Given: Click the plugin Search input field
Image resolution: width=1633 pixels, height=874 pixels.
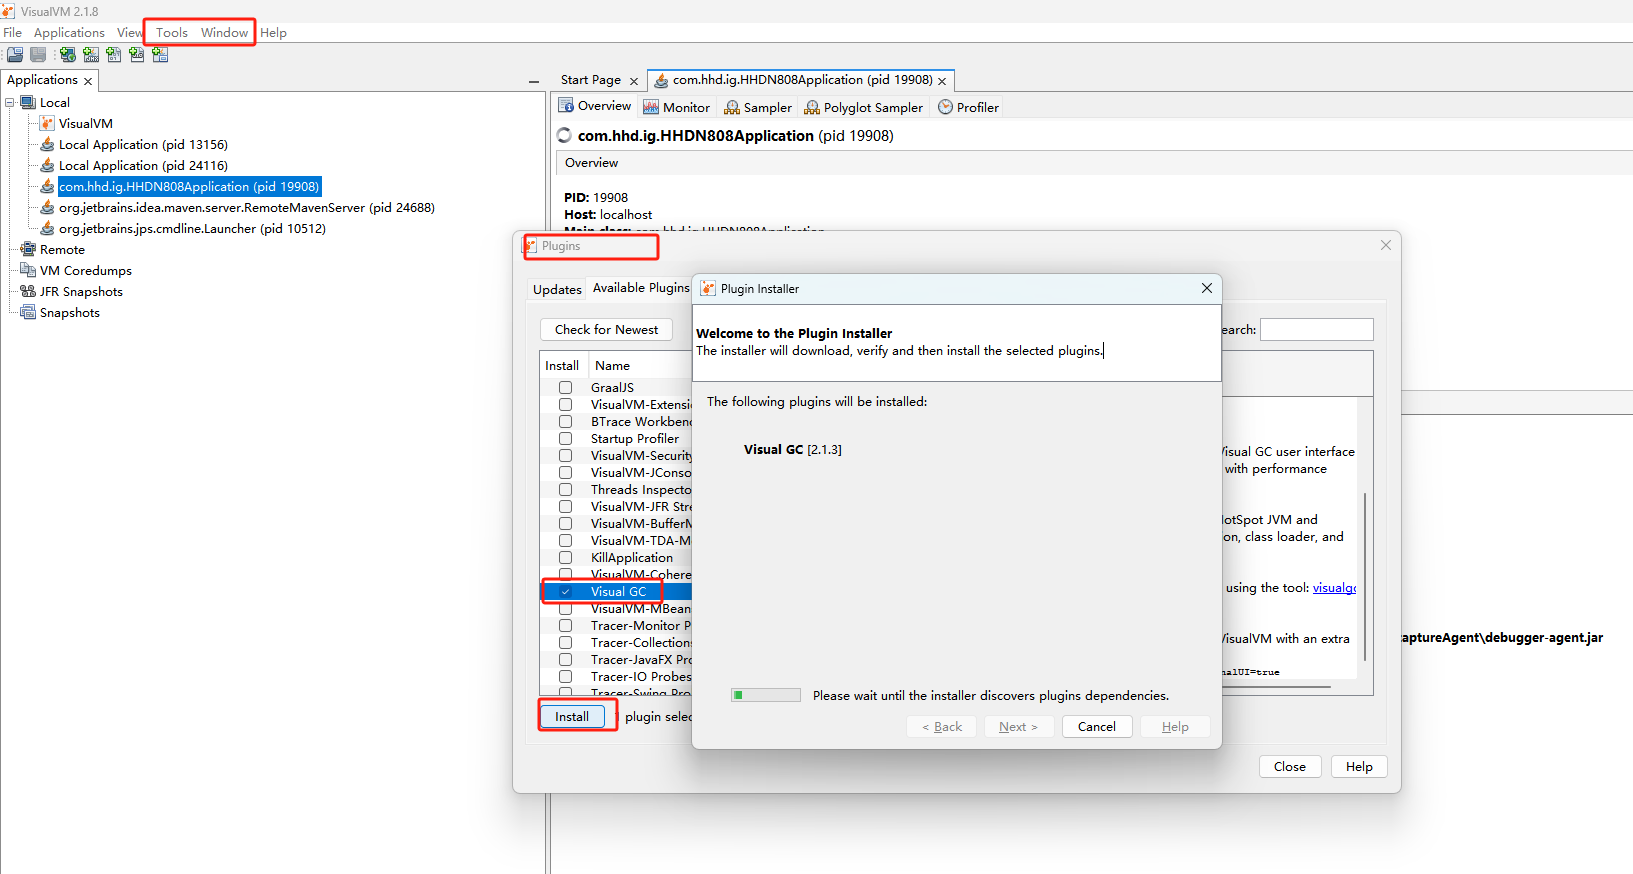Looking at the screenshot, I should click(x=1316, y=330).
